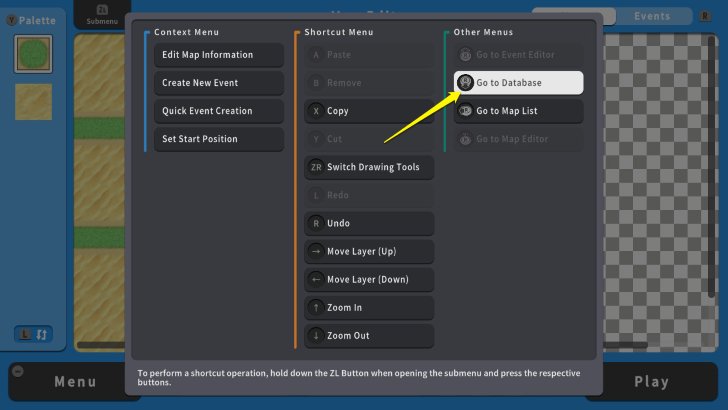The image size is (728, 410).
Task: Click Move Layer (Down)
Action: coord(369,279)
